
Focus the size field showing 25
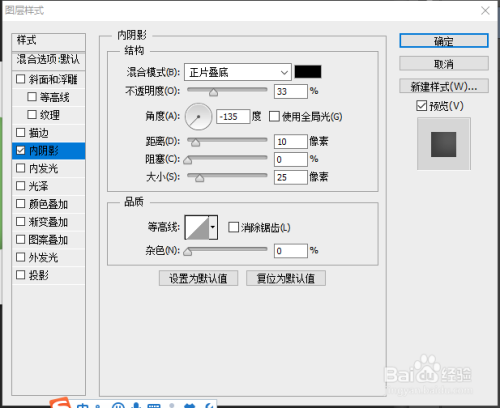[x=290, y=177]
